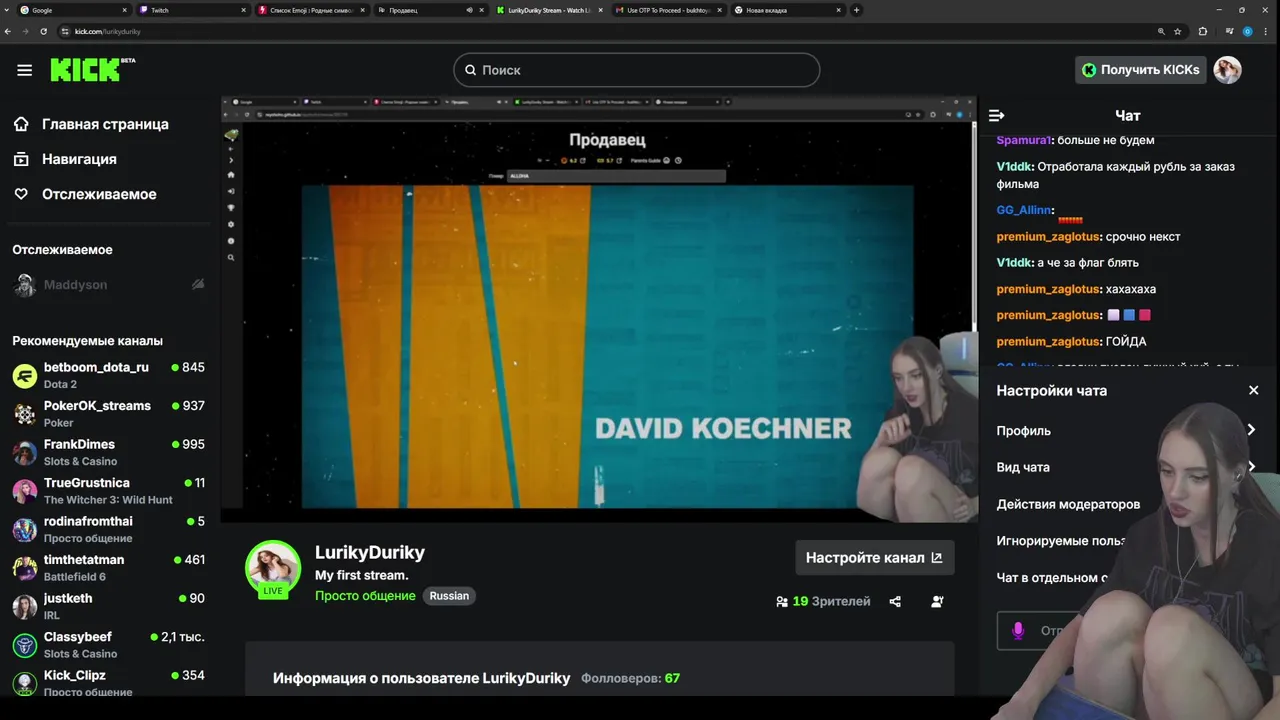
Task: Click the KICK logo
Action: click(x=92, y=69)
